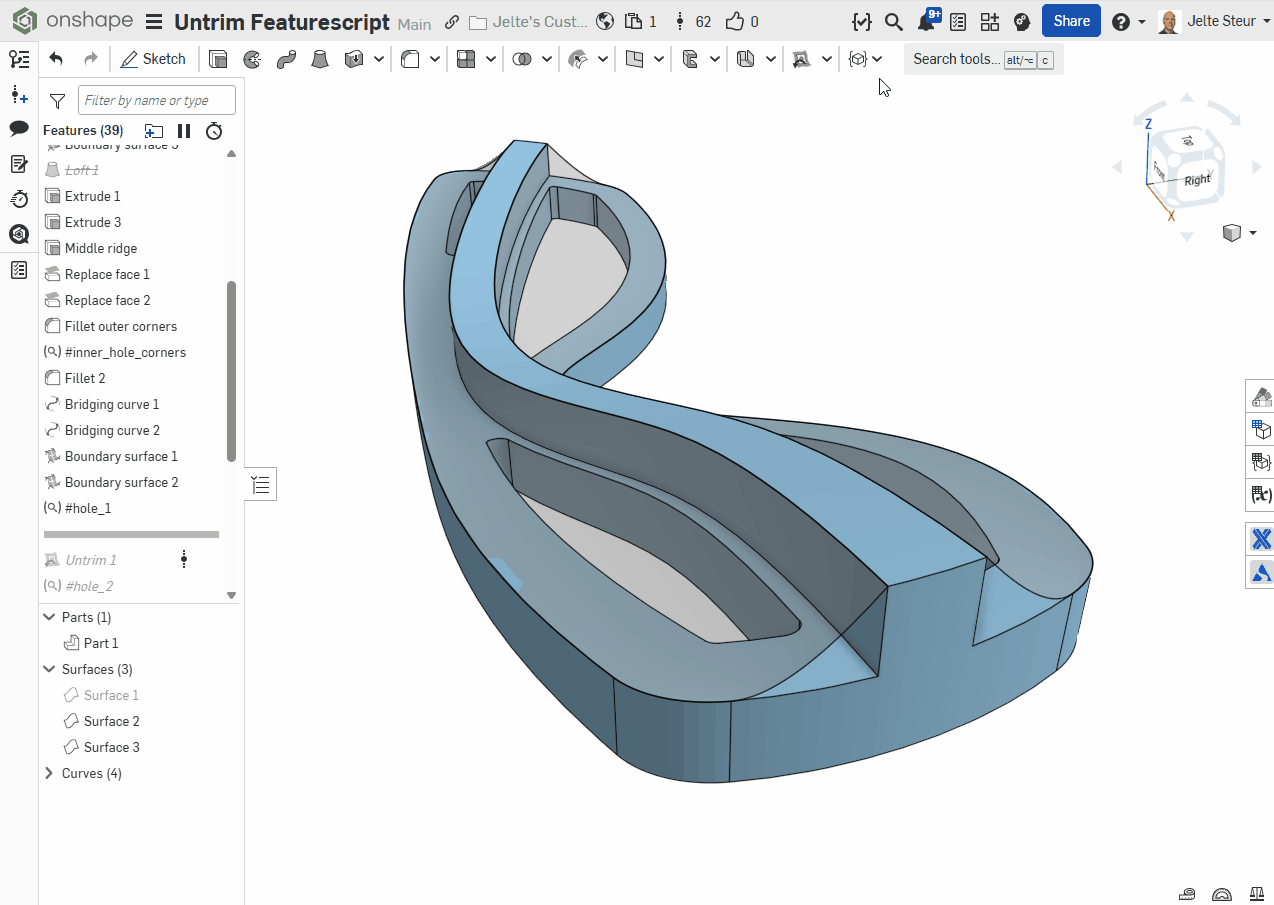Viewport: 1274px width, 905px height.
Task: Toggle the feature list panel collapse button
Action: click(261, 485)
